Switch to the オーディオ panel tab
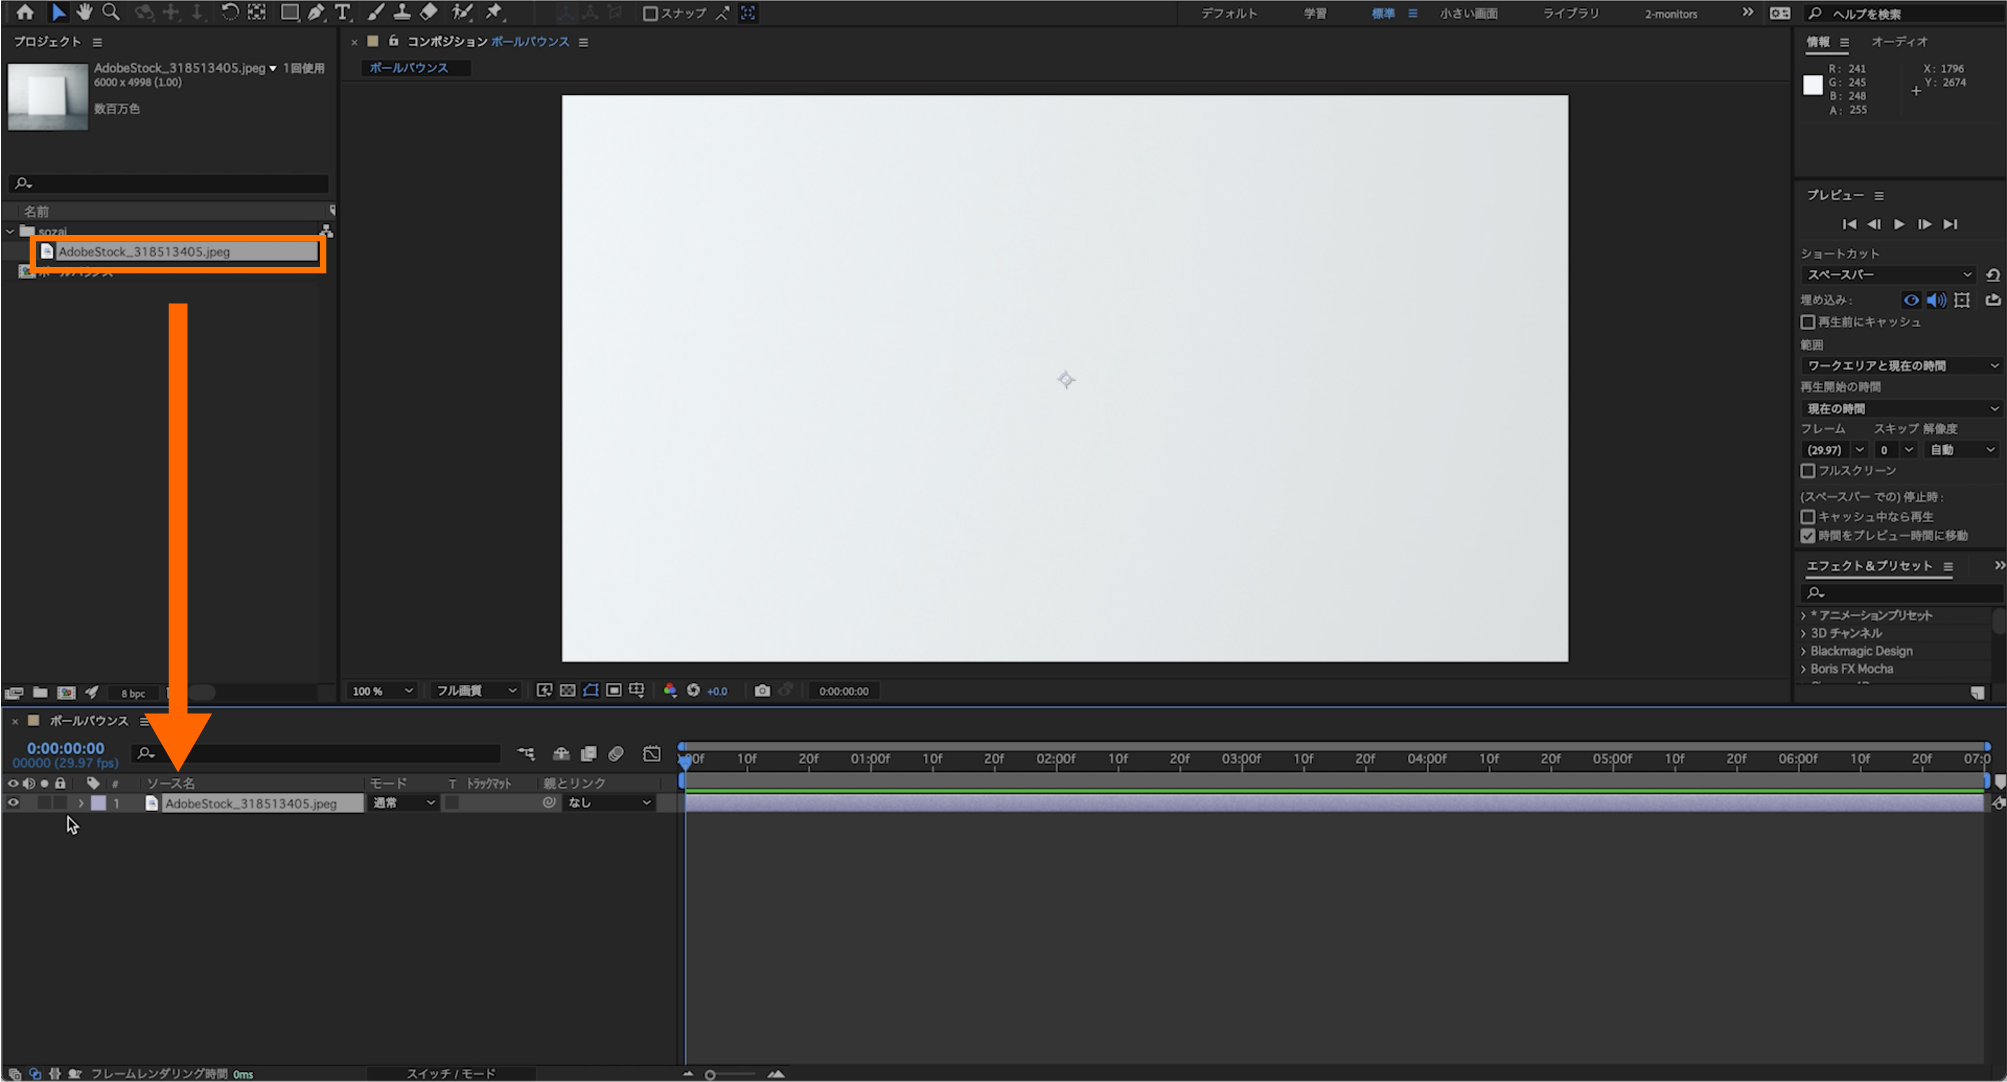Image resolution: width=2007 pixels, height=1082 pixels. pos(1898,42)
